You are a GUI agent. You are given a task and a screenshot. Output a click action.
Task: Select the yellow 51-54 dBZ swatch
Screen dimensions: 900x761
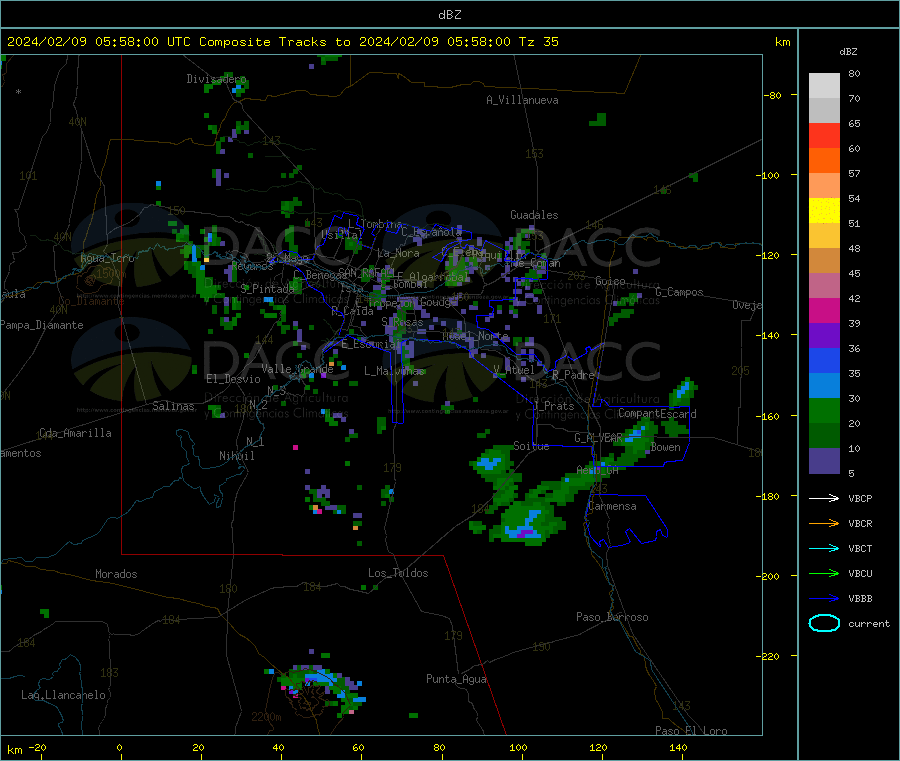tap(824, 211)
